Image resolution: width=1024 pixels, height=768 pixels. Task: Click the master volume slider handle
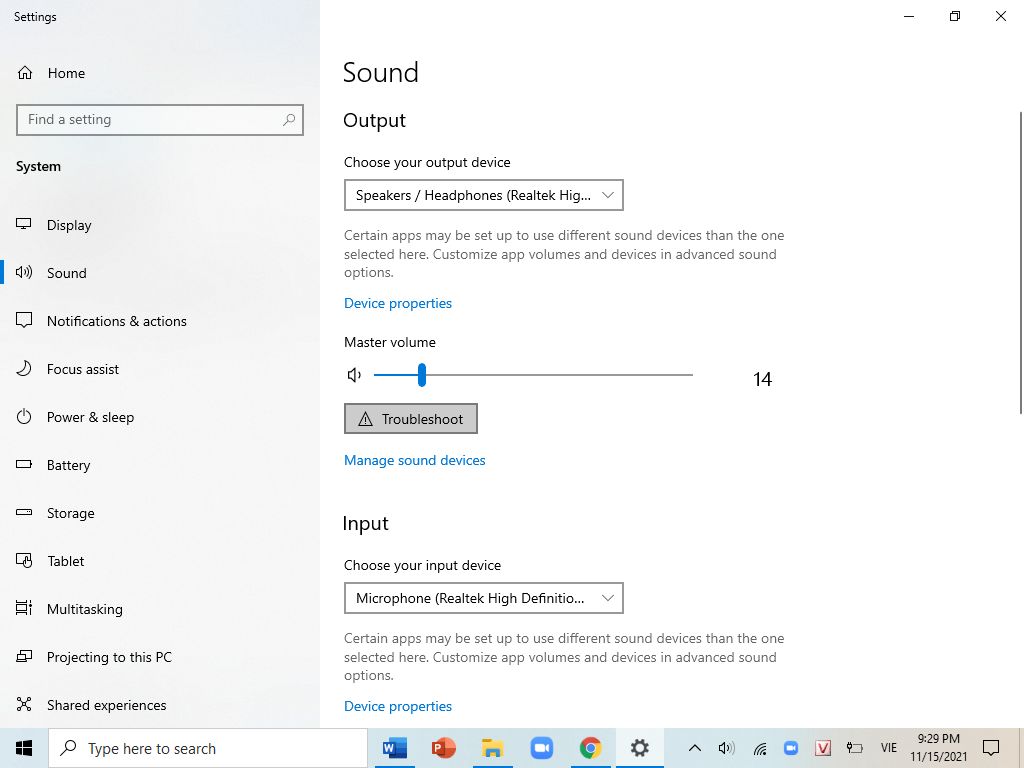point(422,375)
